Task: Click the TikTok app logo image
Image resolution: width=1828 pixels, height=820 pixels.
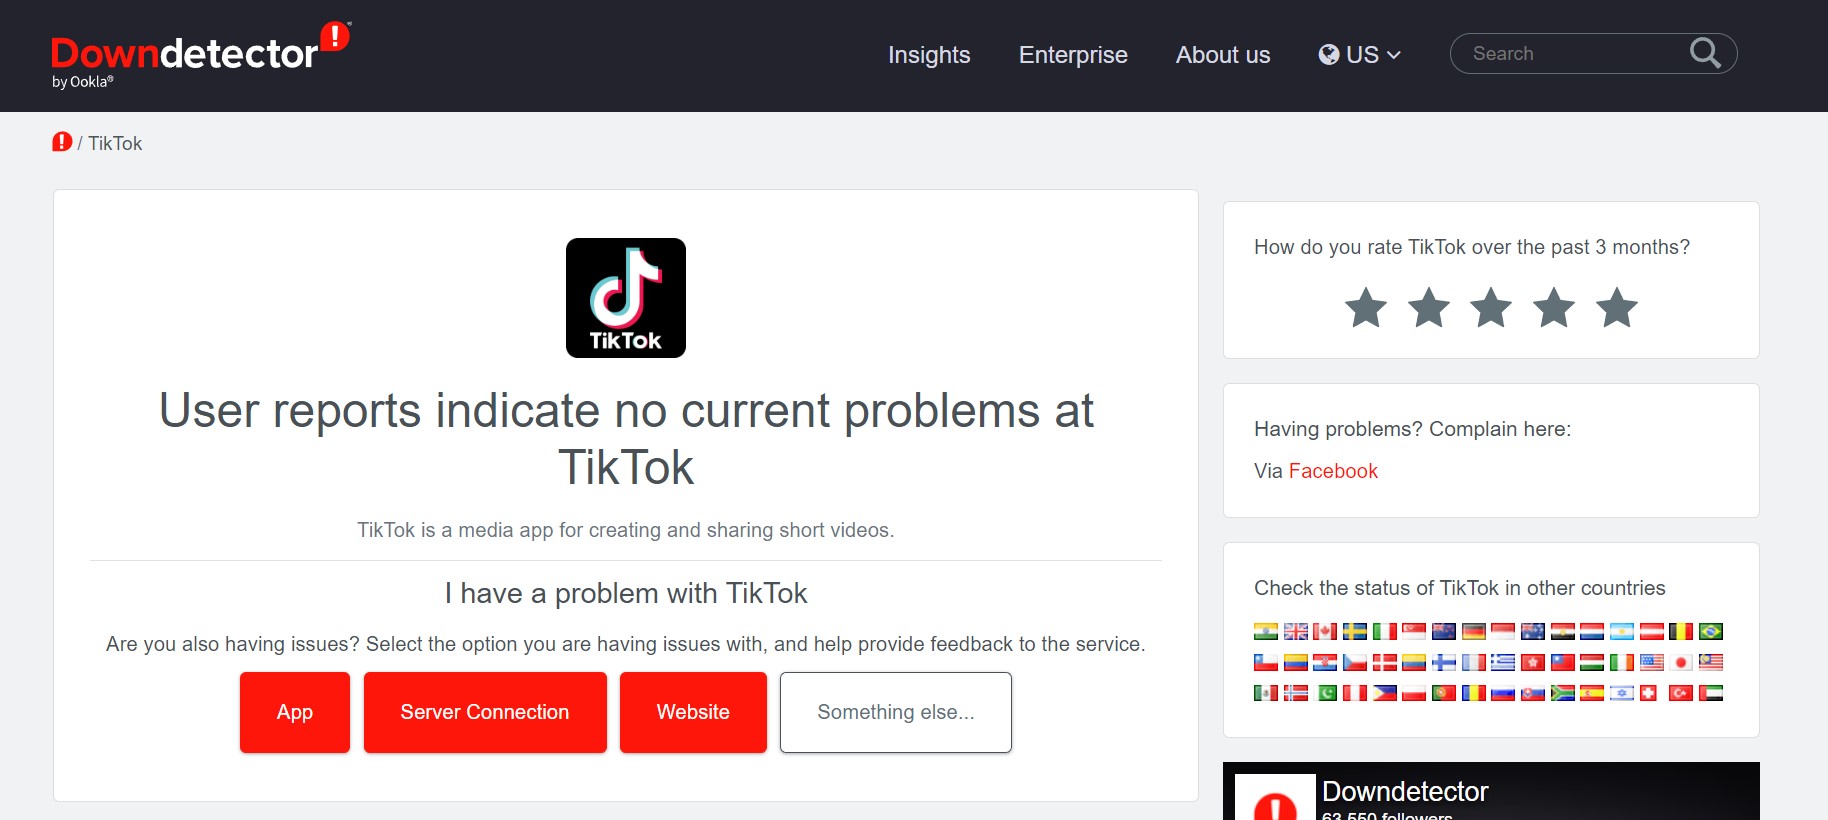Action: [x=626, y=298]
